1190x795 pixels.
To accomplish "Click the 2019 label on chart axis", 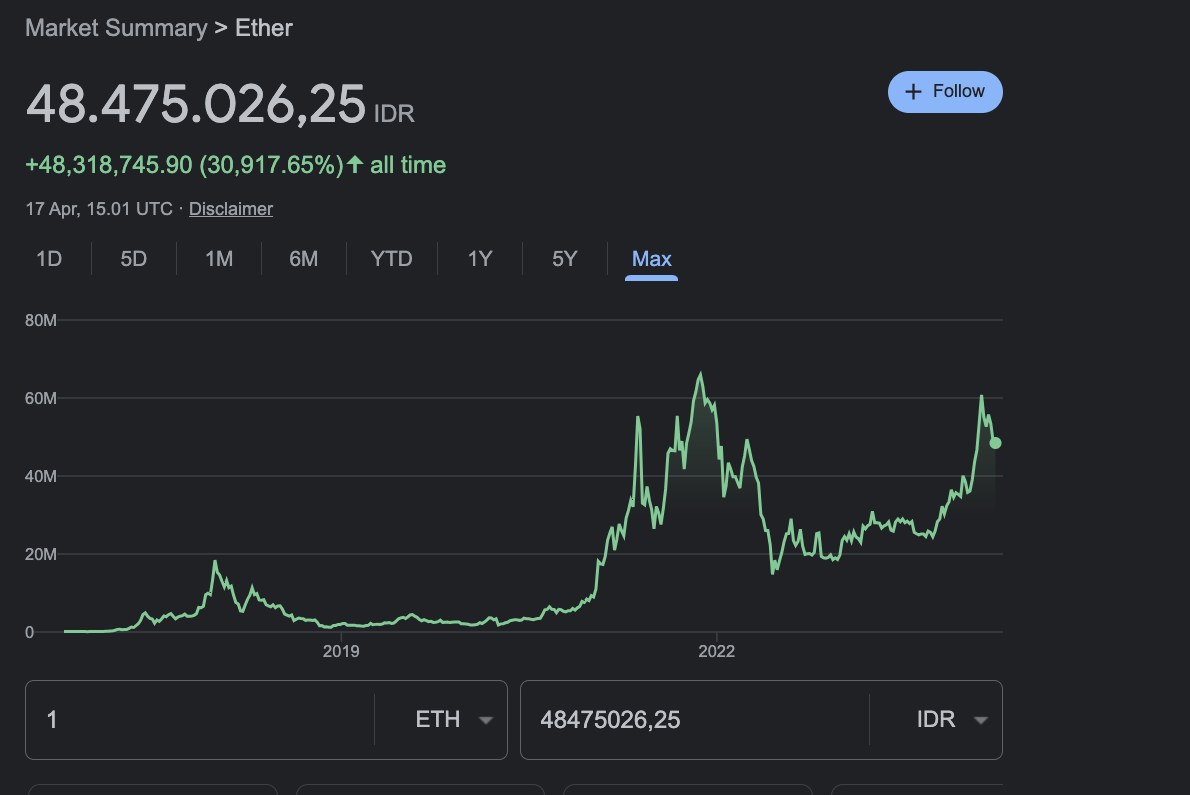I will 341,652.
